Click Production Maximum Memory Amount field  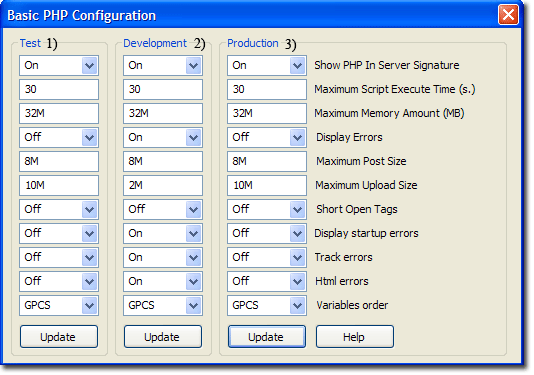[267, 113]
